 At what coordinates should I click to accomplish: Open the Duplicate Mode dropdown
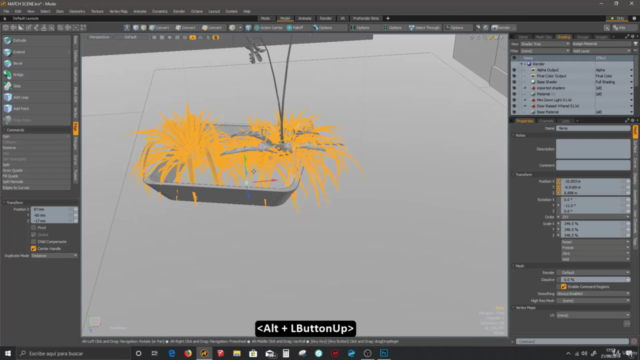pos(54,256)
